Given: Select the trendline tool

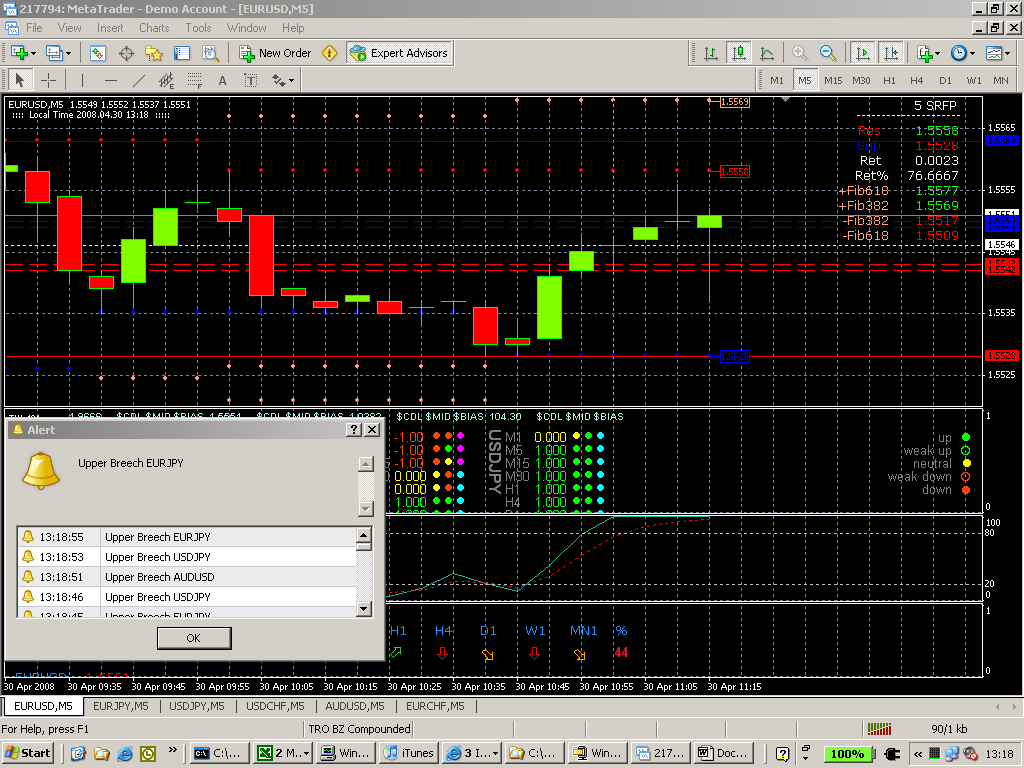Looking at the screenshot, I should point(138,80).
